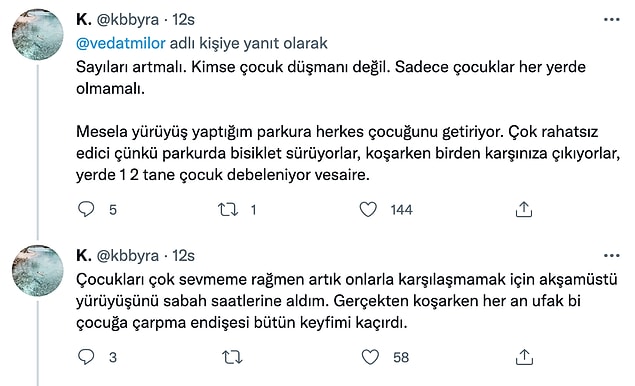Like the second tweet with 58 likes

(370, 357)
